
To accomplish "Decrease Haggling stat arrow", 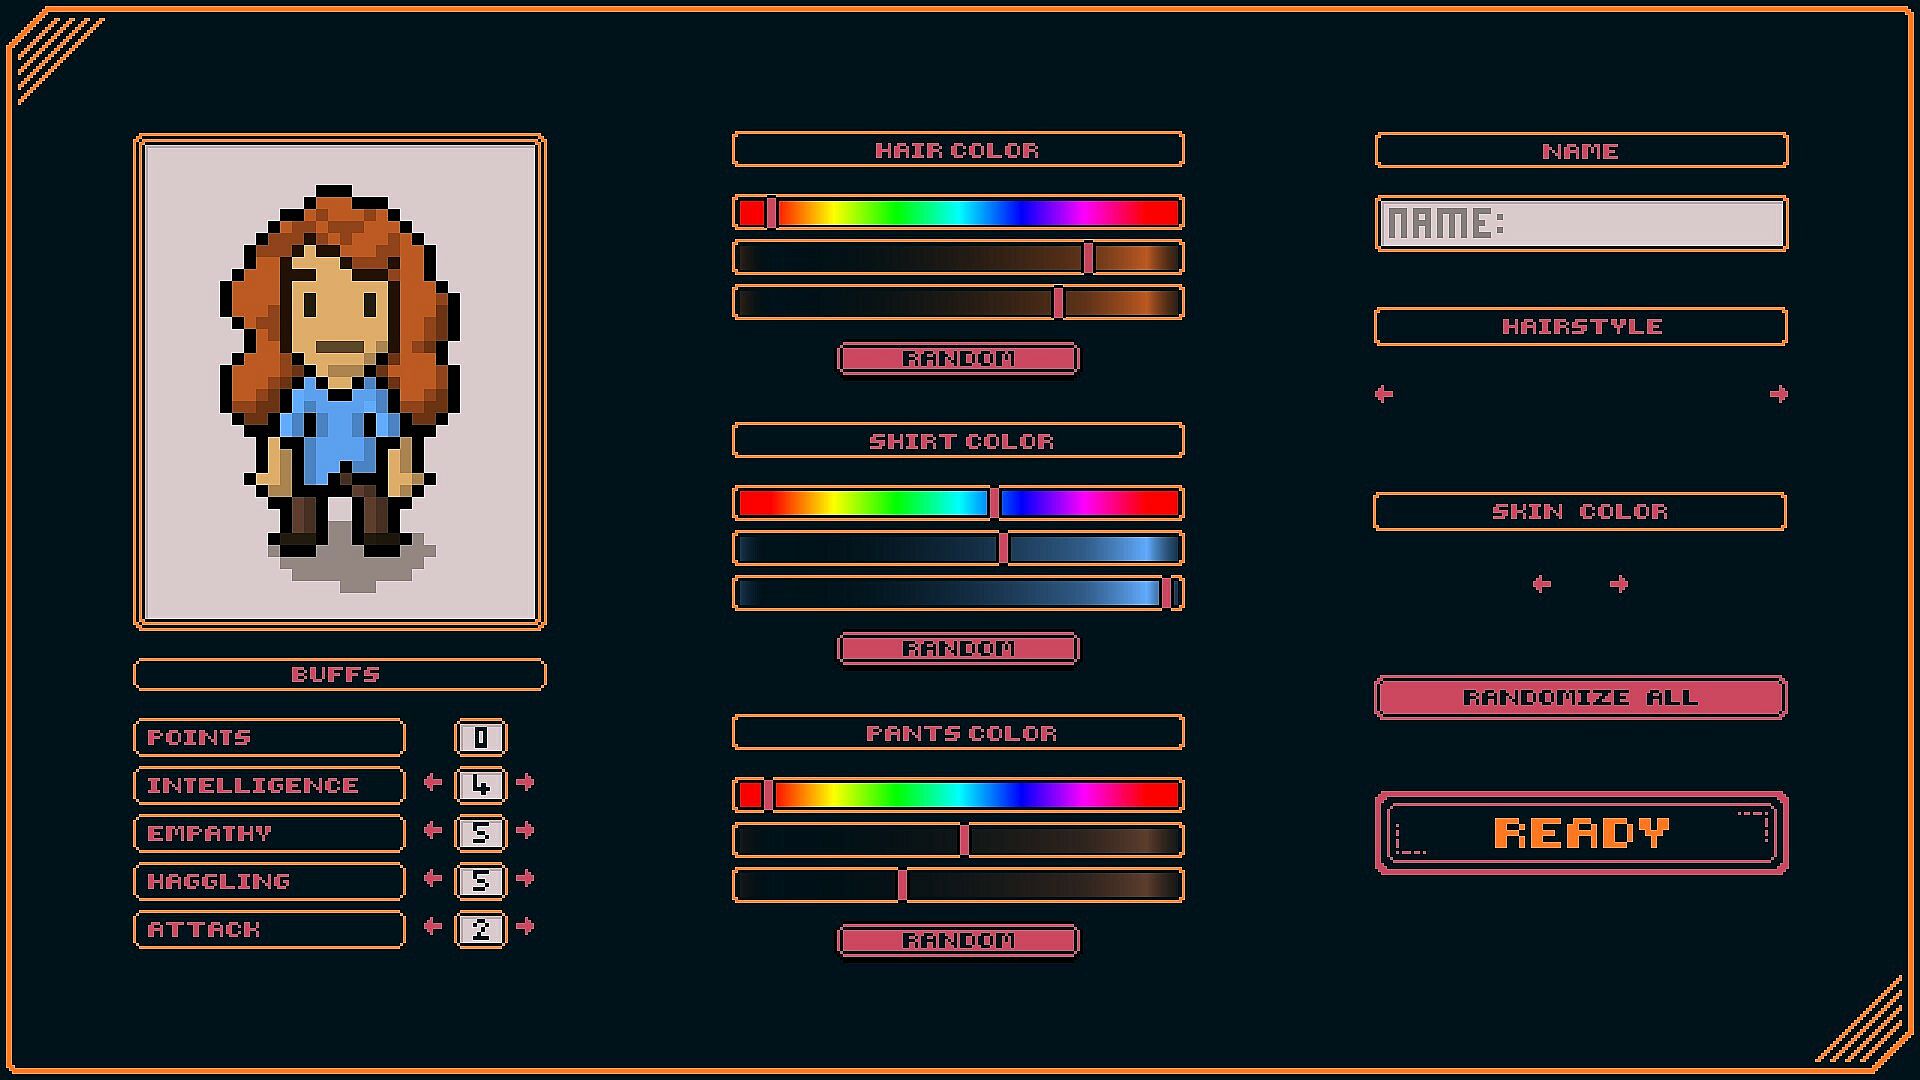I will [x=432, y=879].
